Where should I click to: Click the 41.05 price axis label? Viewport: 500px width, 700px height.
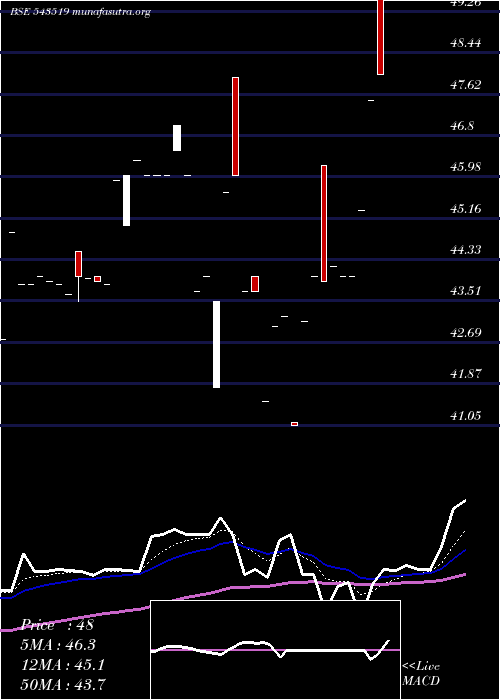click(466, 416)
